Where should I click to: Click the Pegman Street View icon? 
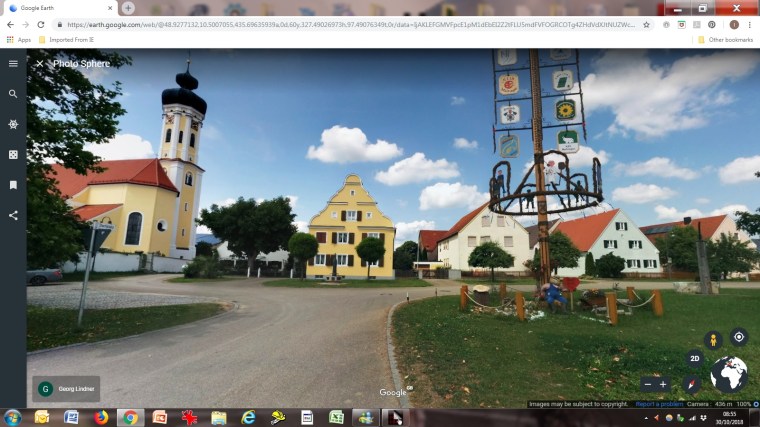(x=713, y=339)
